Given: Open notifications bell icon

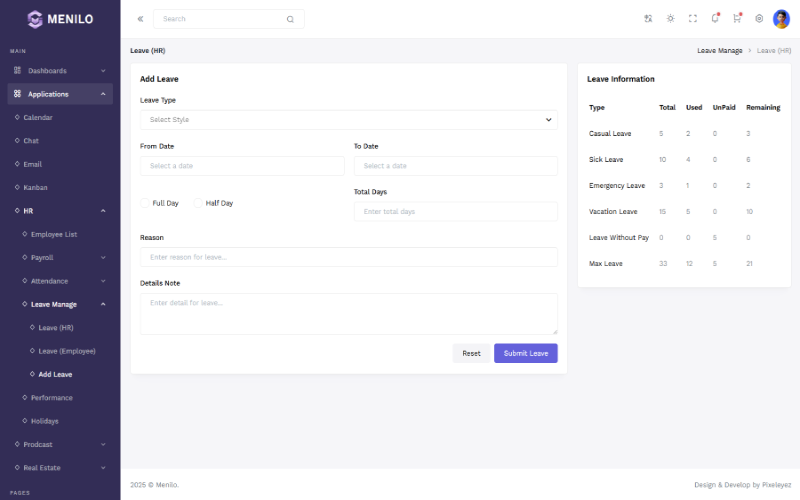Looking at the screenshot, I should coord(715,18).
